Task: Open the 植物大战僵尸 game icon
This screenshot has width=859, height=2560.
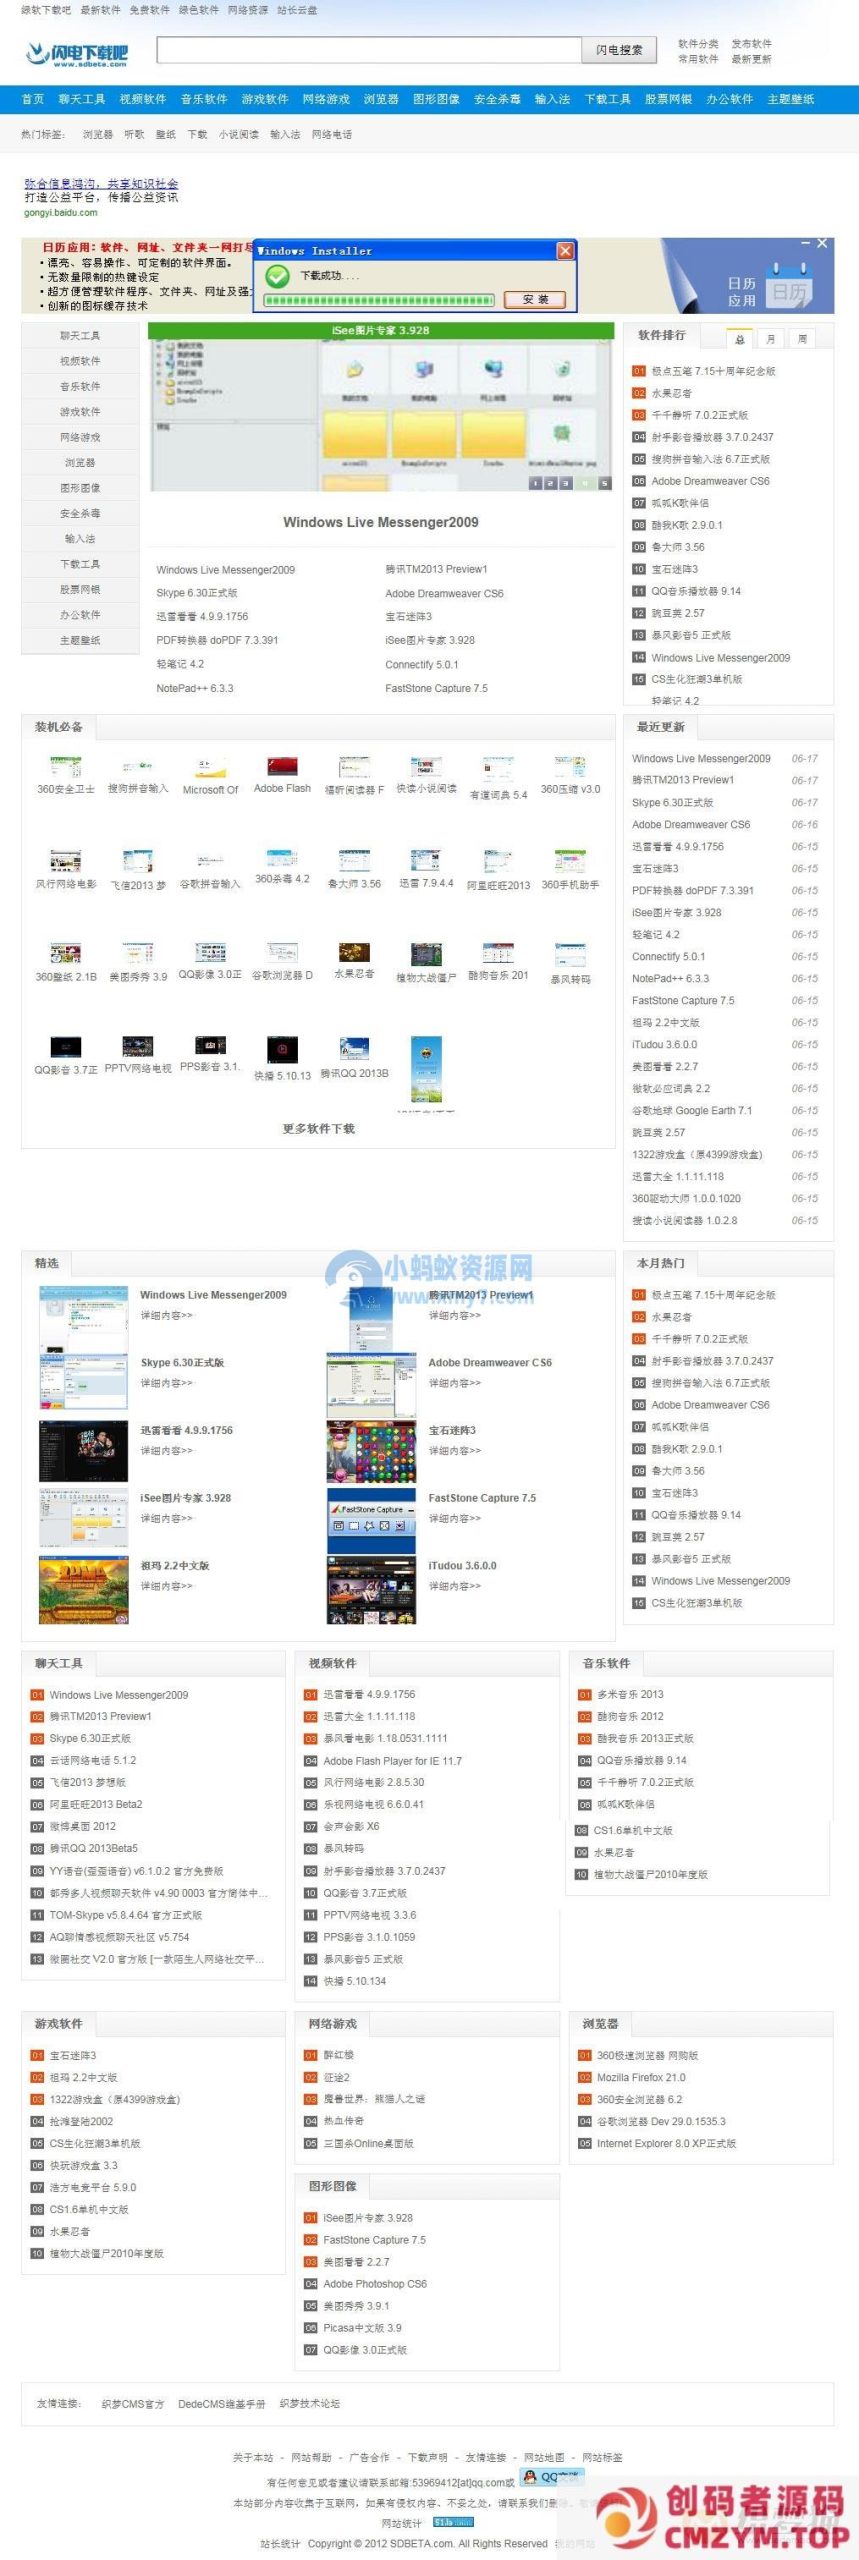Action: [x=426, y=954]
